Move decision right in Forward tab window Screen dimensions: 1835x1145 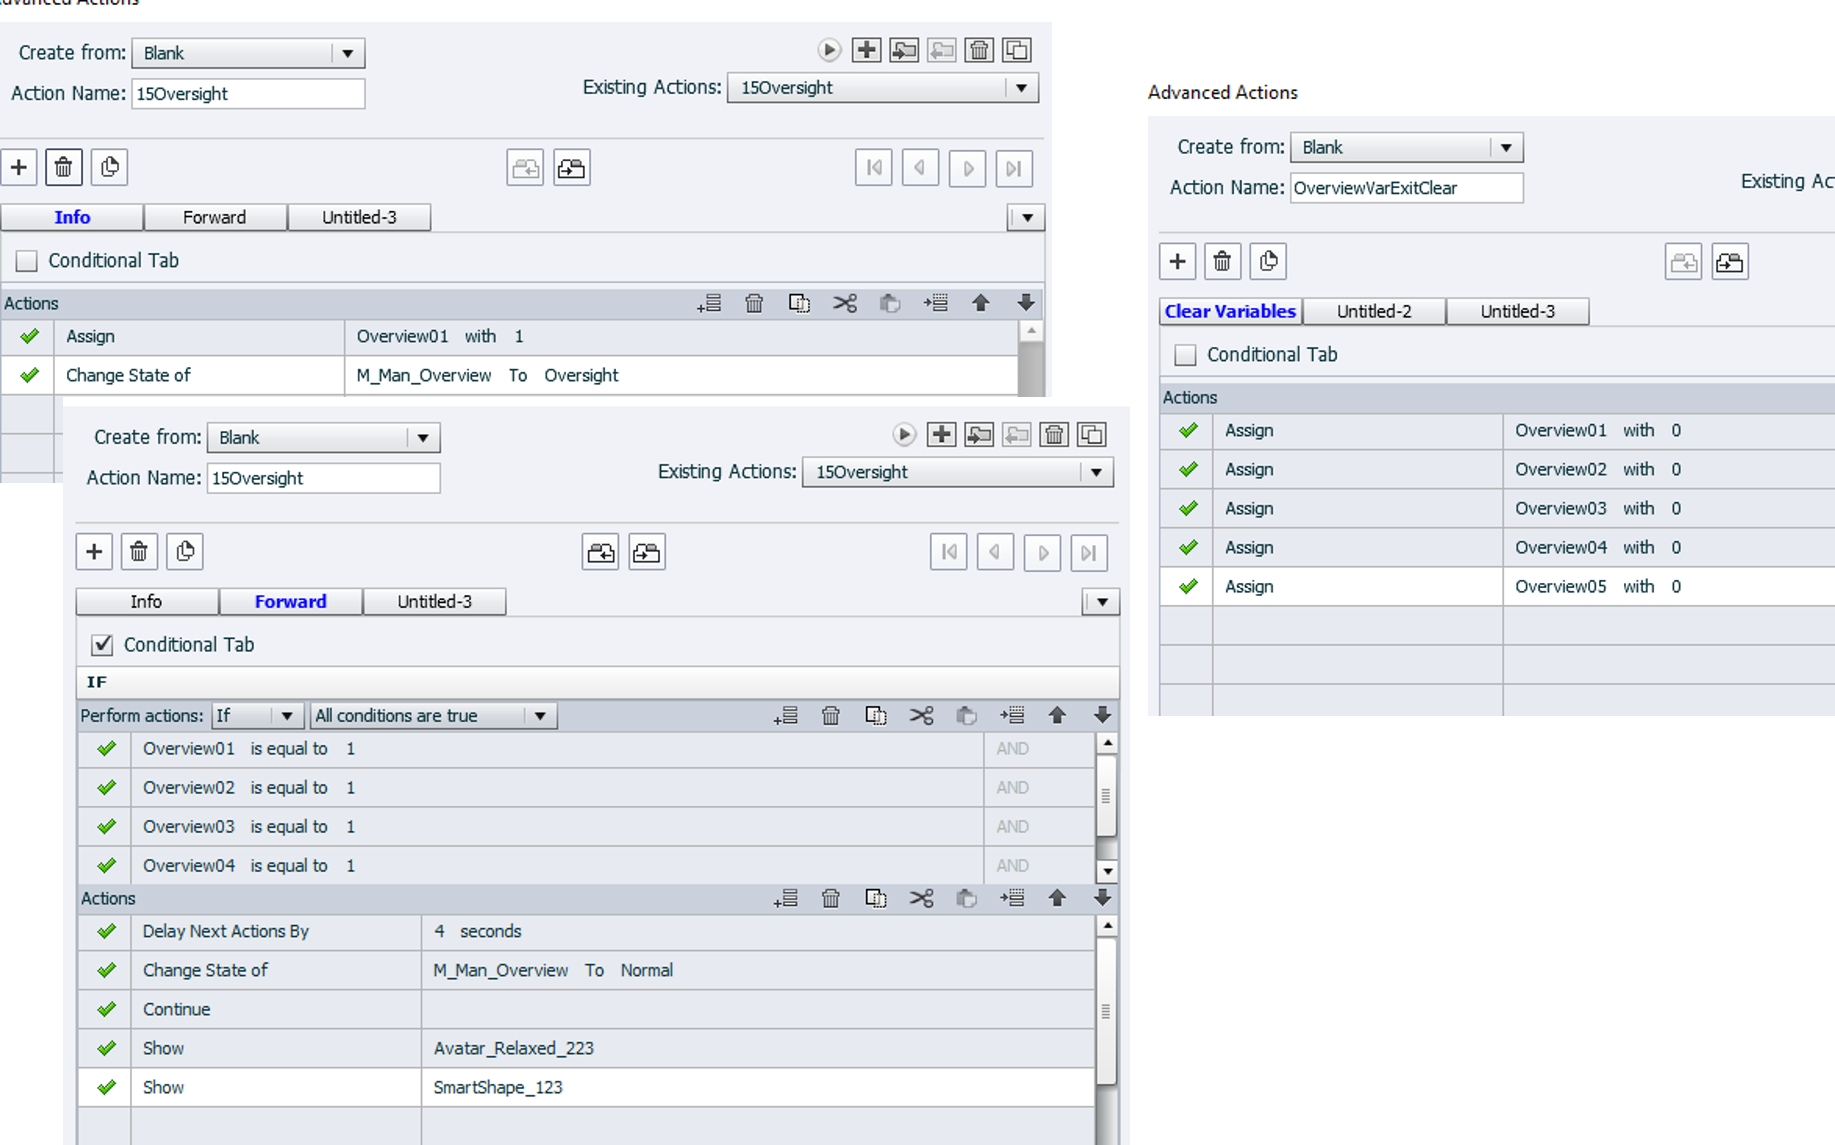(x=647, y=552)
